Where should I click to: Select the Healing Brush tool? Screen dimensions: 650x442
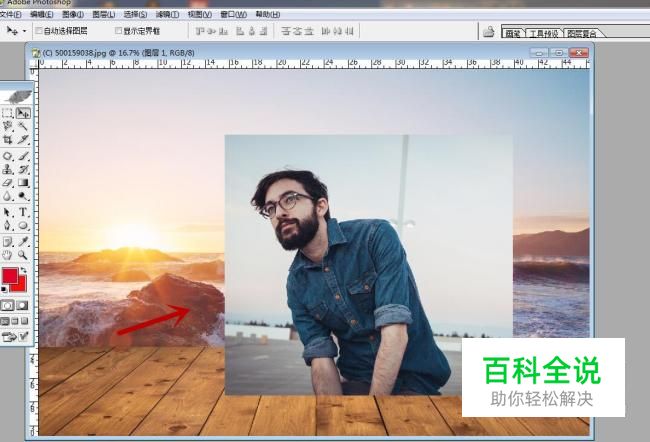tap(7, 156)
